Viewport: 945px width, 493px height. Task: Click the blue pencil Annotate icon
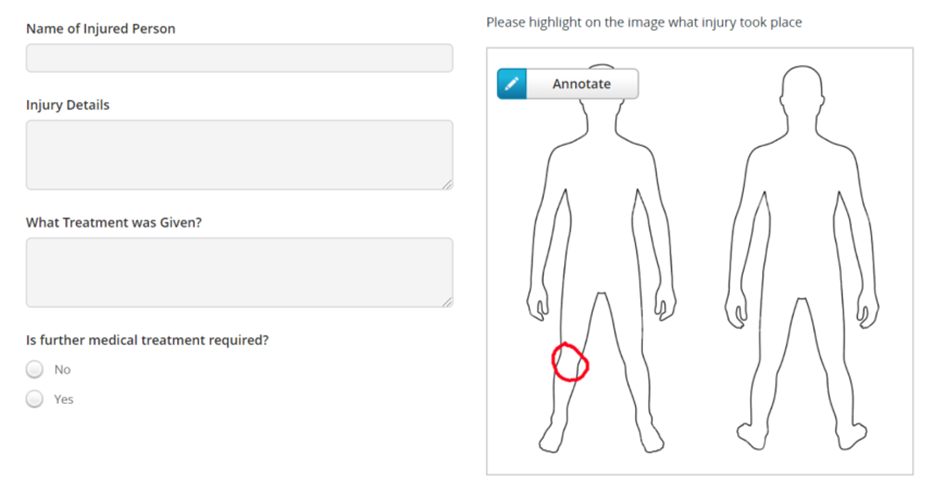coord(512,84)
